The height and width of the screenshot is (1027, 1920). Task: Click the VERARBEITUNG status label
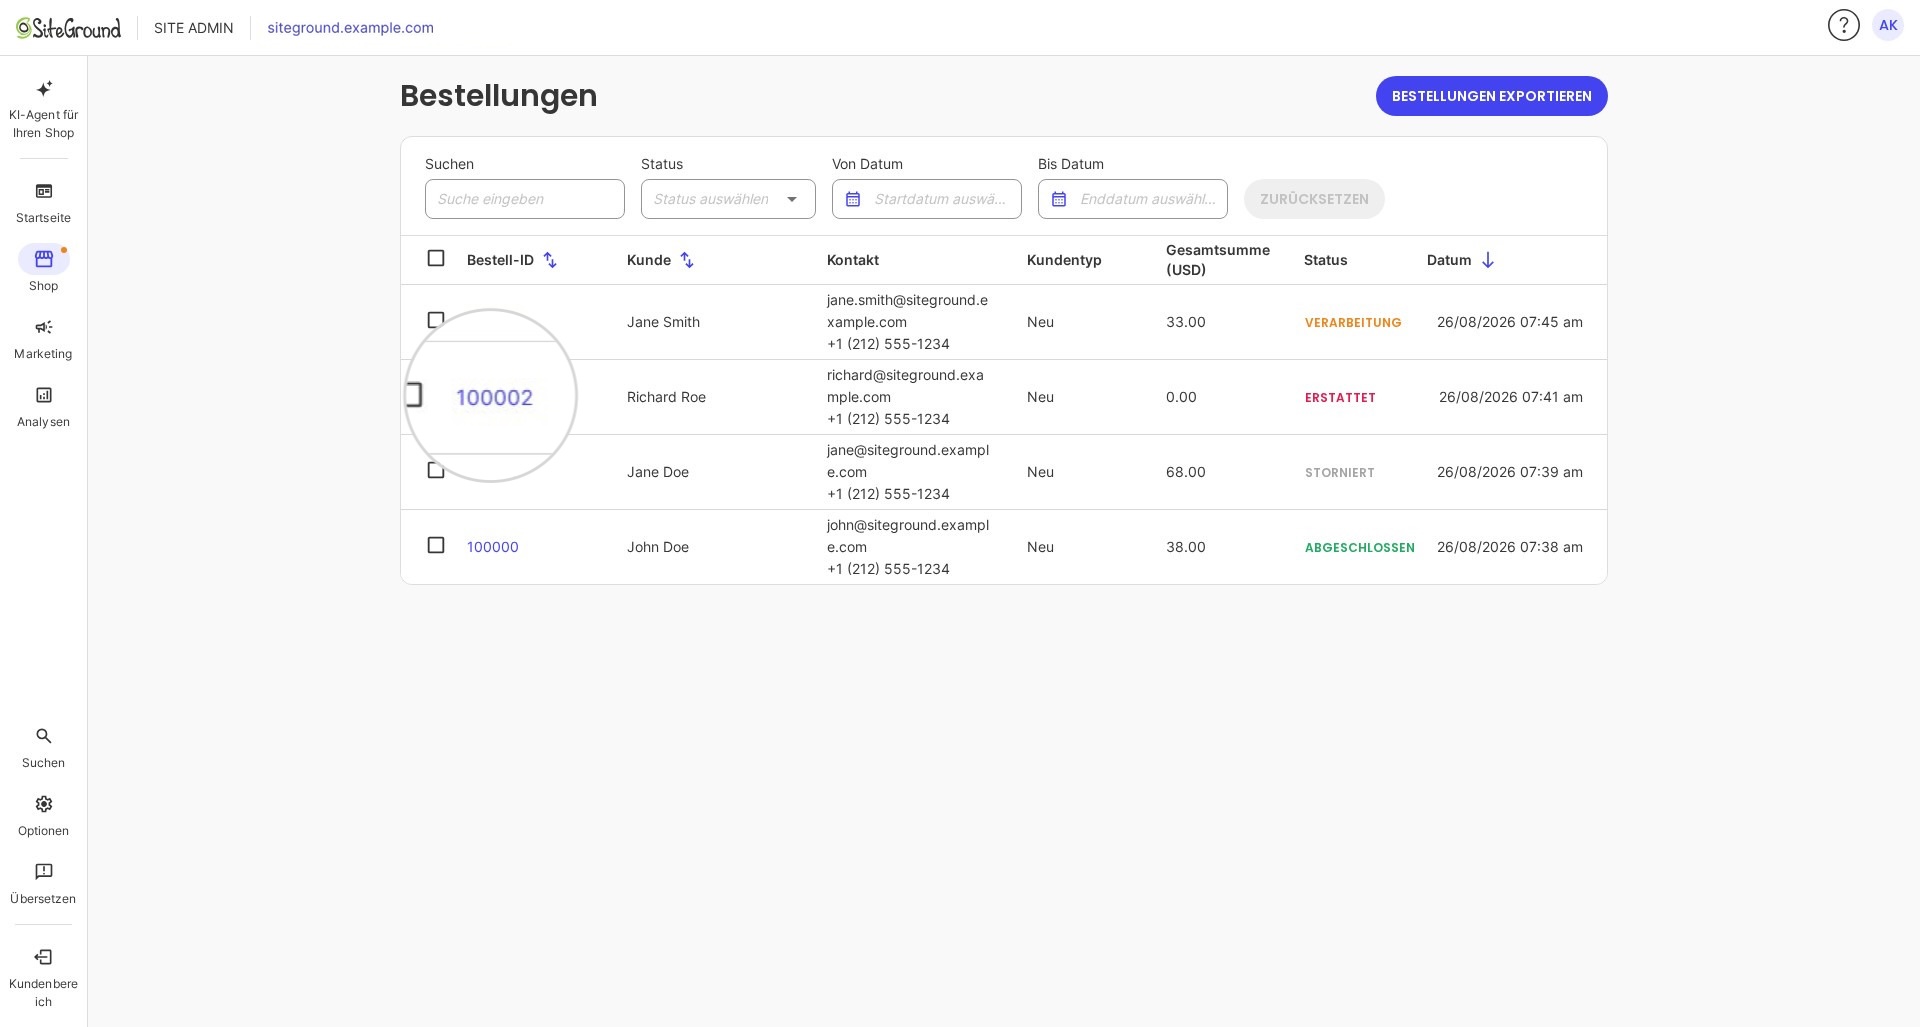pos(1353,323)
